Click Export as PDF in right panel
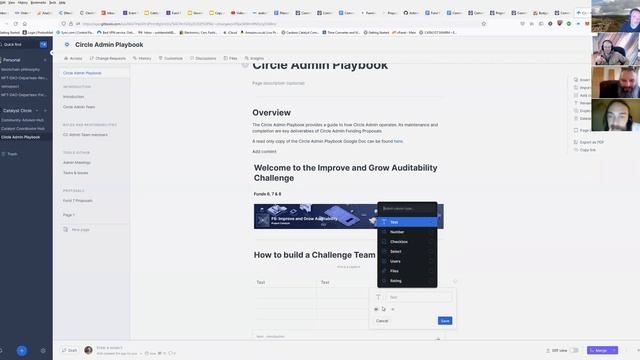This screenshot has width=640, height=360. [589, 142]
